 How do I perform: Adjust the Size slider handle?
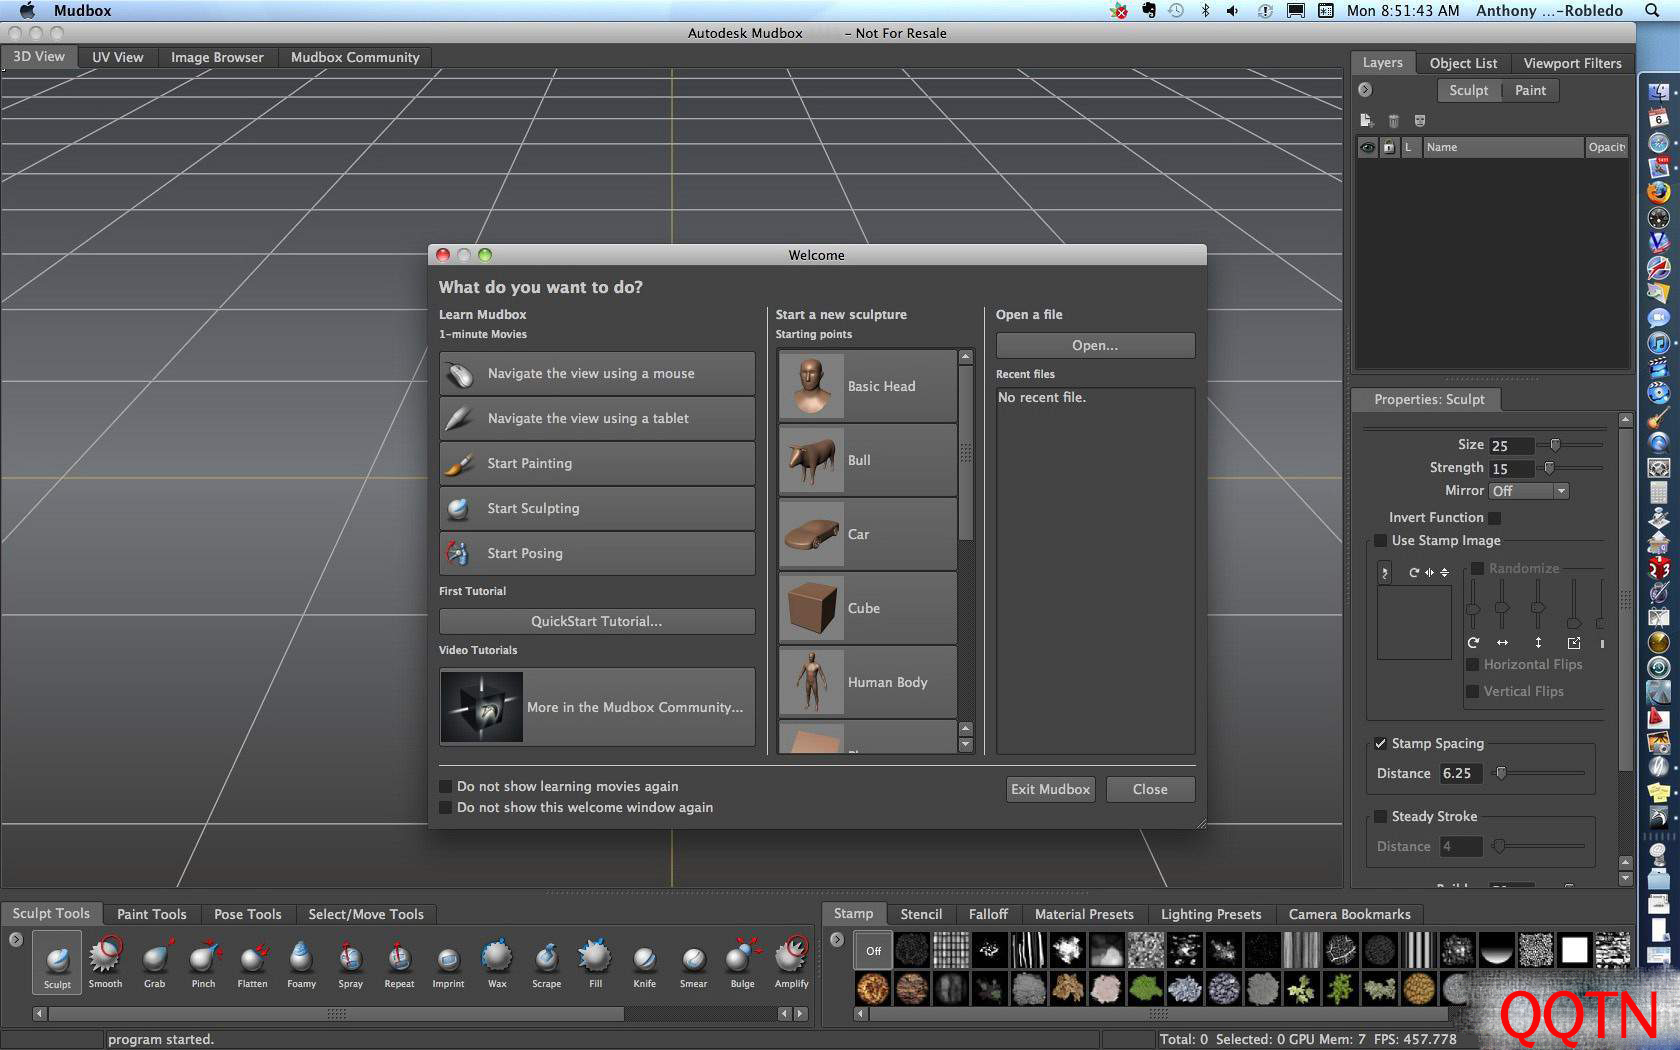coord(1555,444)
